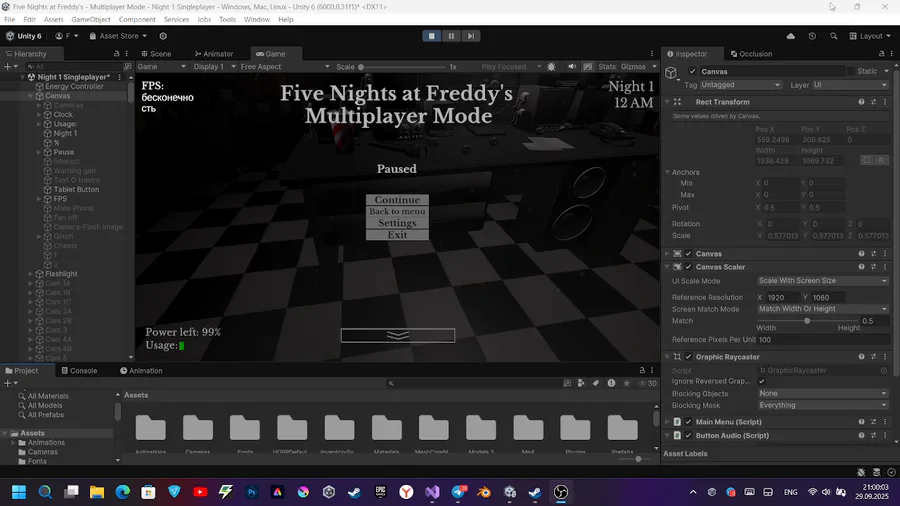900x506 pixels.
Task: Toggle hidden packages eye icon
Action: click(648, 383)
